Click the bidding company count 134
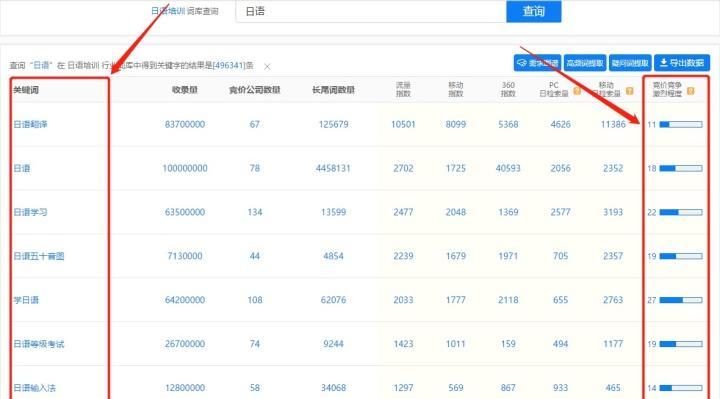 (x=254, y=212)
